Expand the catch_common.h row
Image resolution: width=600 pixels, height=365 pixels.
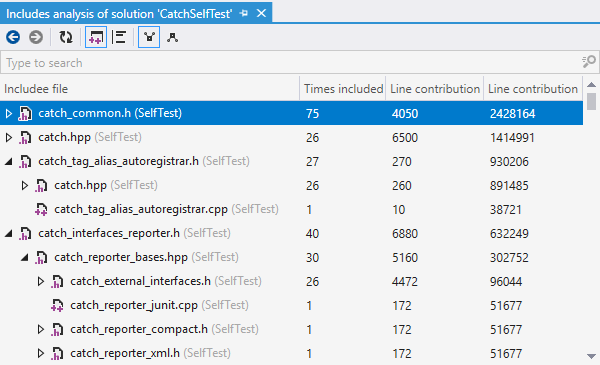(8, 113)
